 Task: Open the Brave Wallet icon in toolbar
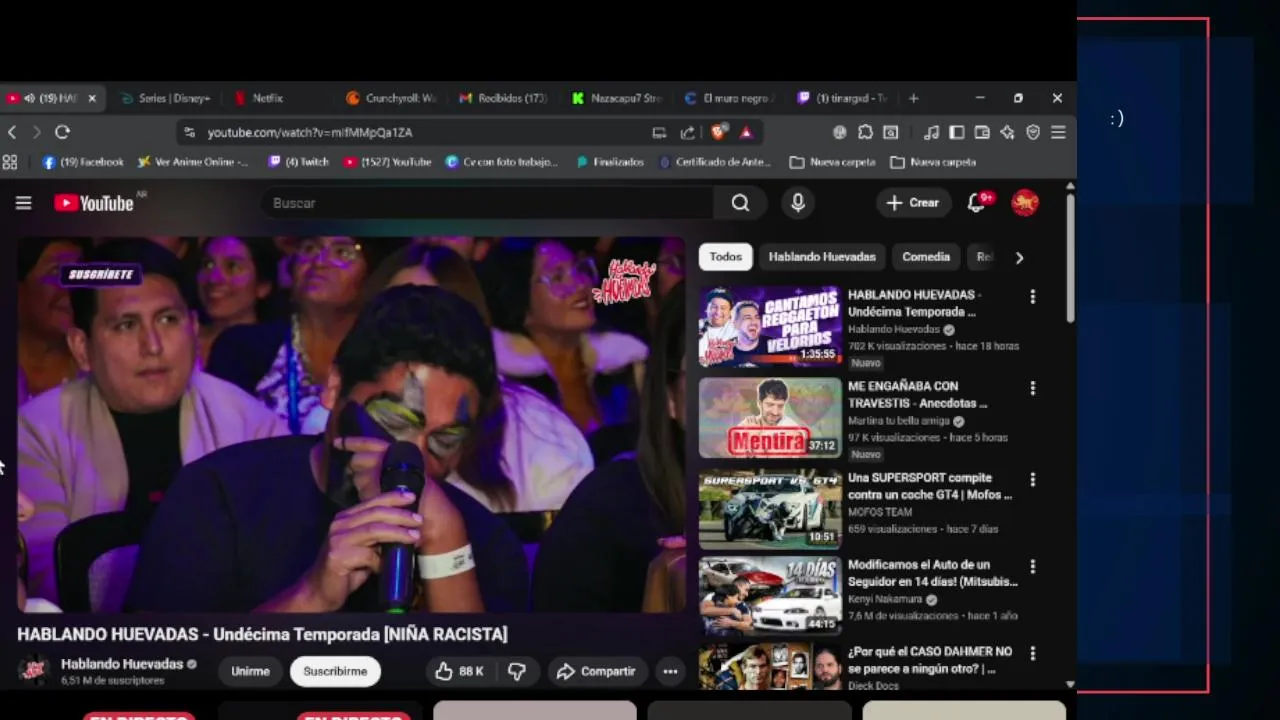click(982, 132)
